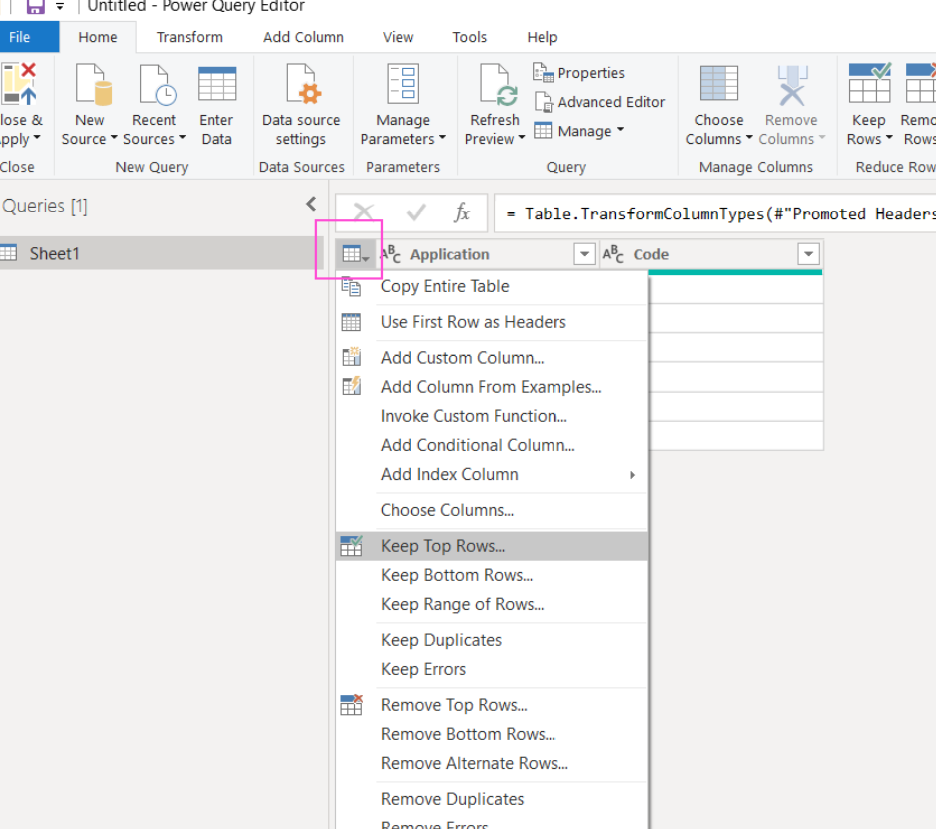Select Keep Errors
The height and width of the screenshot is (829, 936).
coord(492,670)
